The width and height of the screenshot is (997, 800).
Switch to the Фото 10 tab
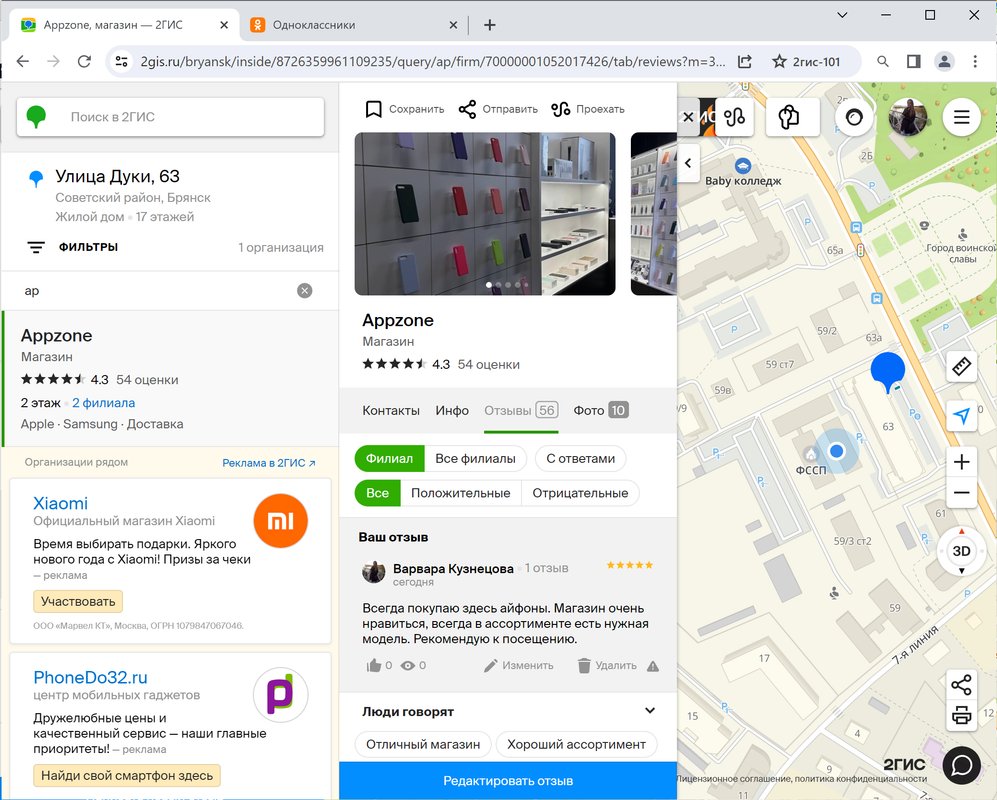pyautogui.click(x=601, y=410)
